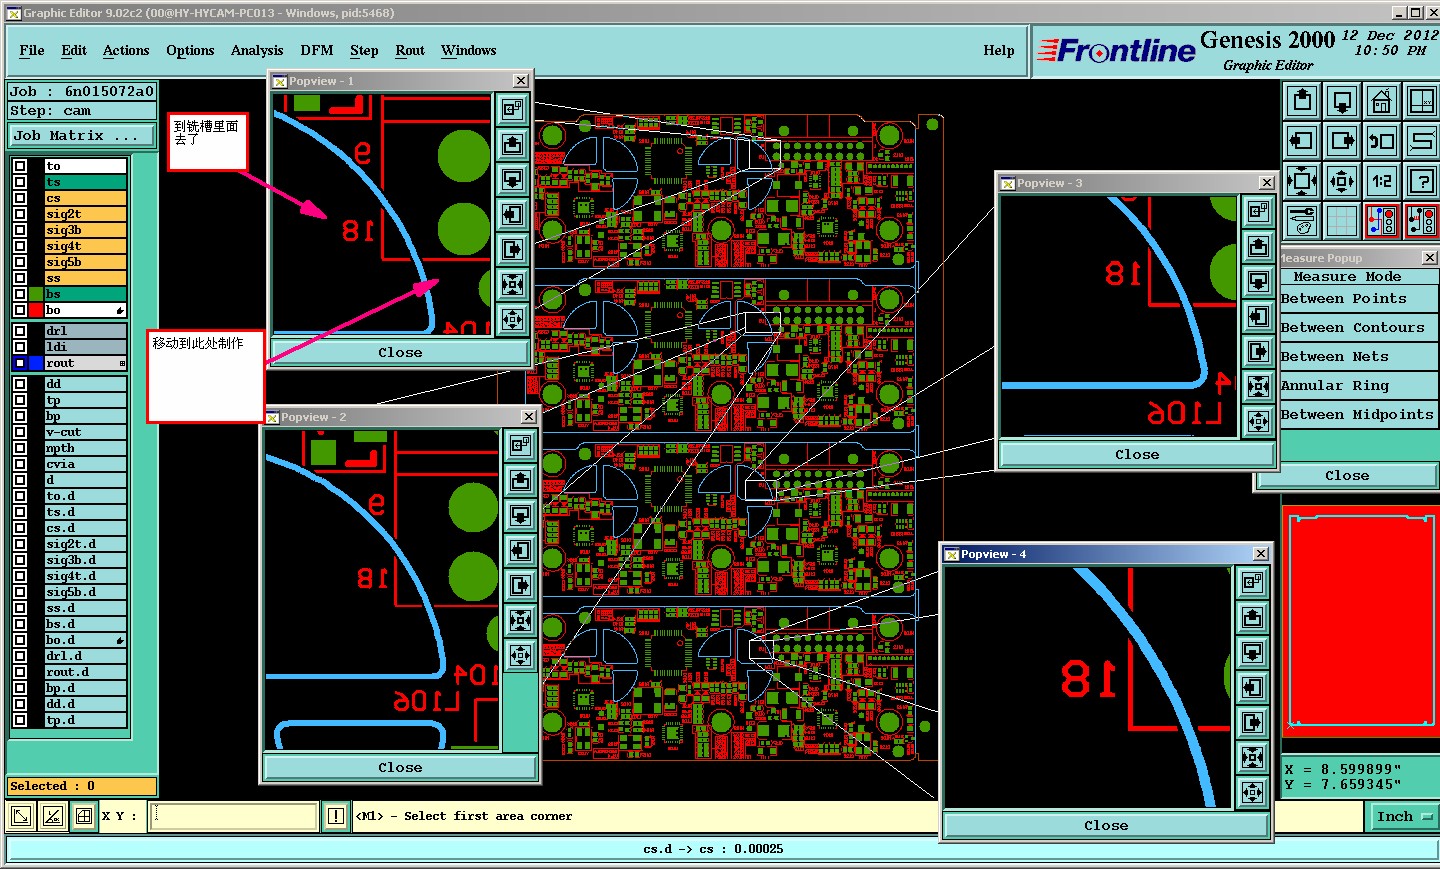
Task: Click the red board overview thumbnail
Action: click(x=1360, y=620)
